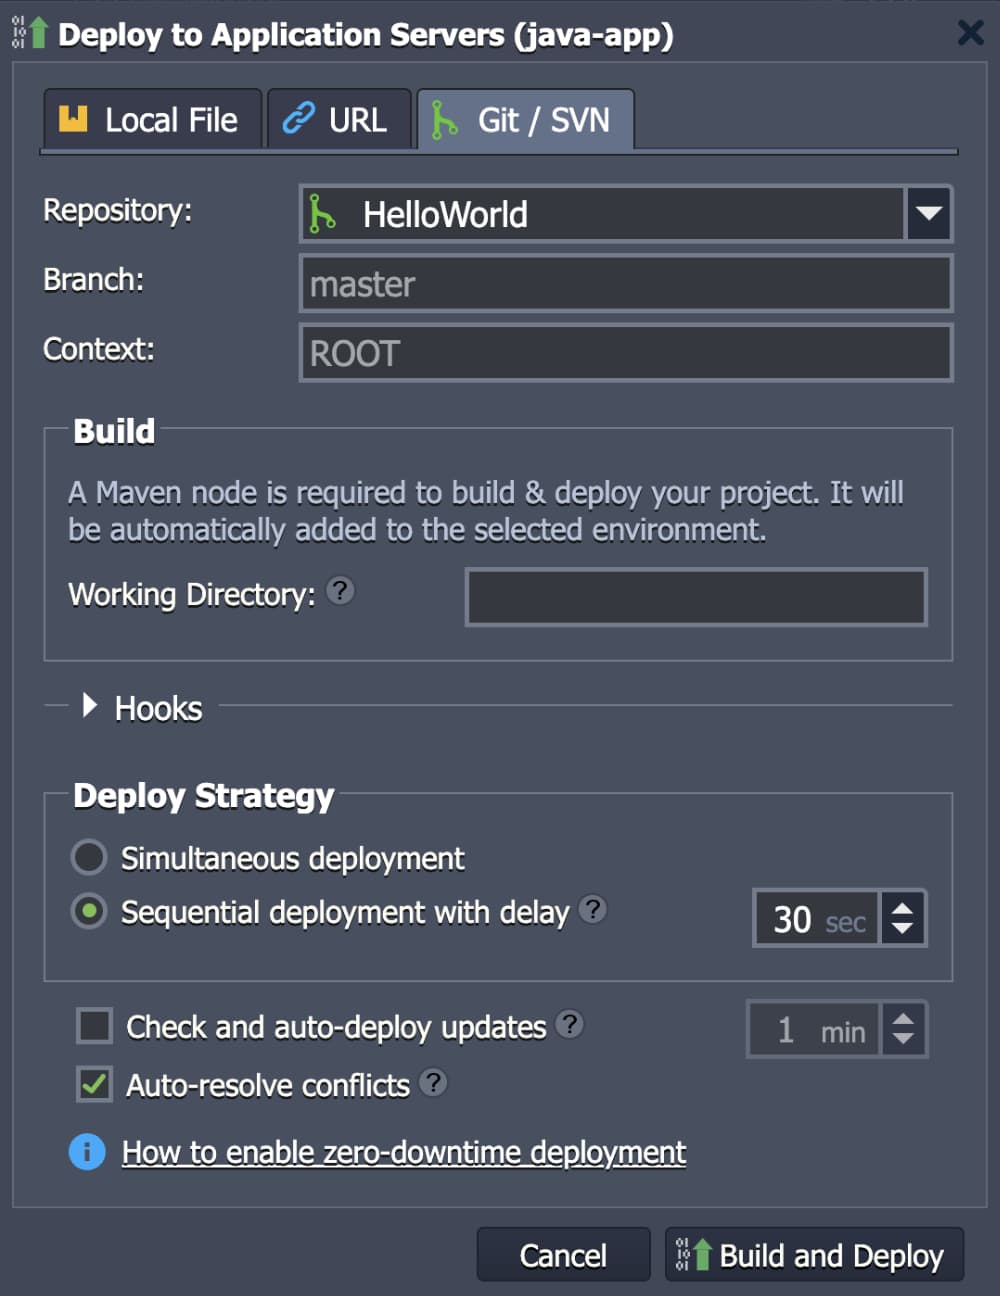Close the deploy dialog with X
Screen dimensions: 1000x1296
coord(970,33)
